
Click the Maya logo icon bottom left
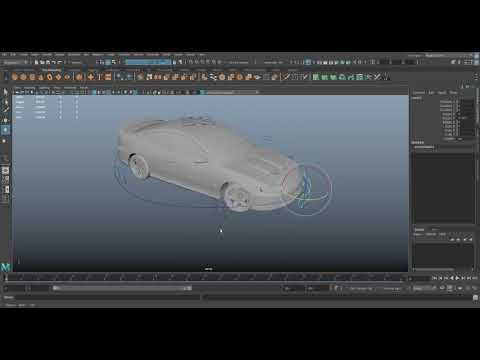(6, 267)
